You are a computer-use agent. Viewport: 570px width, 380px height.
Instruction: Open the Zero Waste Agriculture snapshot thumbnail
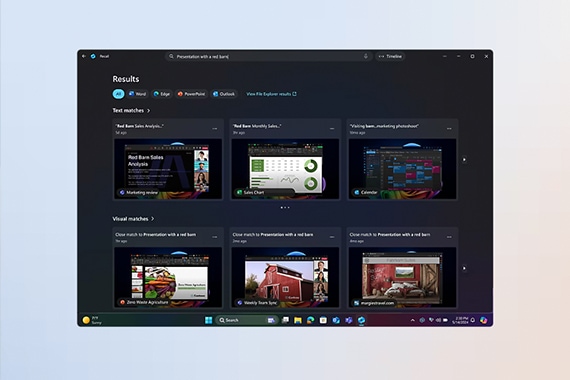168,277
